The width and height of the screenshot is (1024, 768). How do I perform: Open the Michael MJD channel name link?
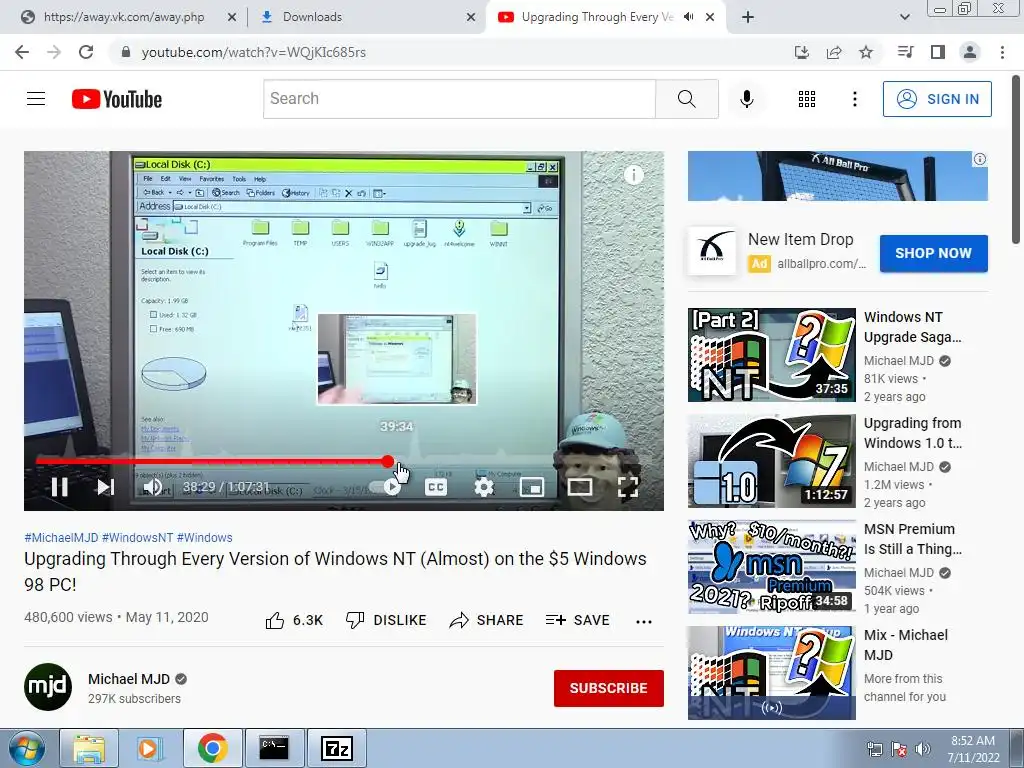point(129,679)
